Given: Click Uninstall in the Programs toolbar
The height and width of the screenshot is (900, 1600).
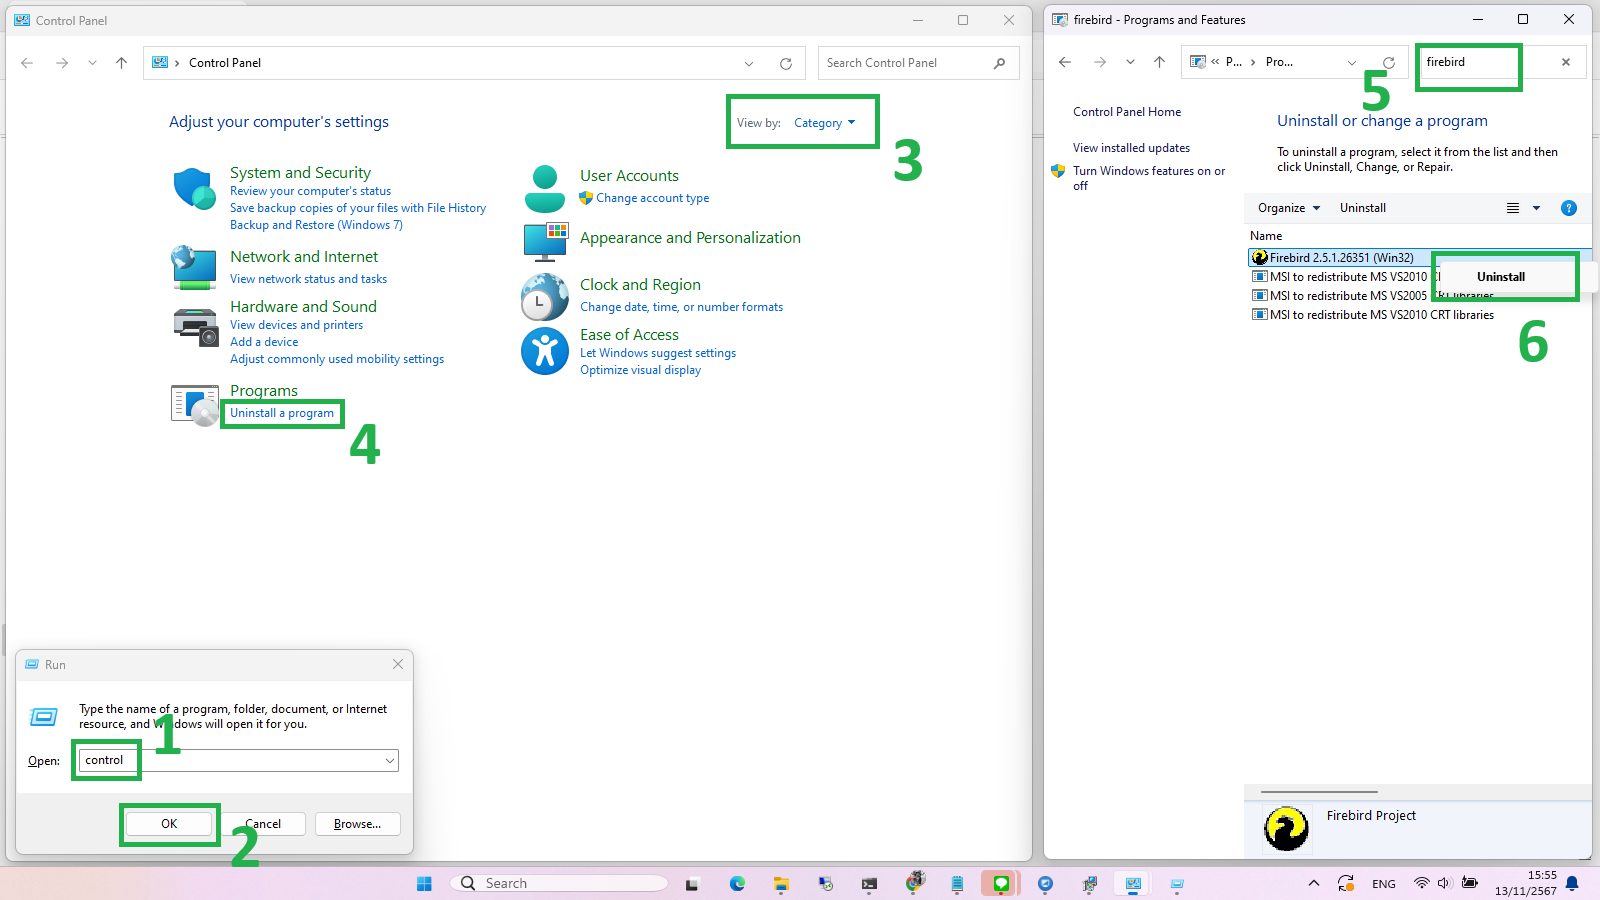Looking at the screenshot, I should pyautogui.click(x=1363, y=208).
